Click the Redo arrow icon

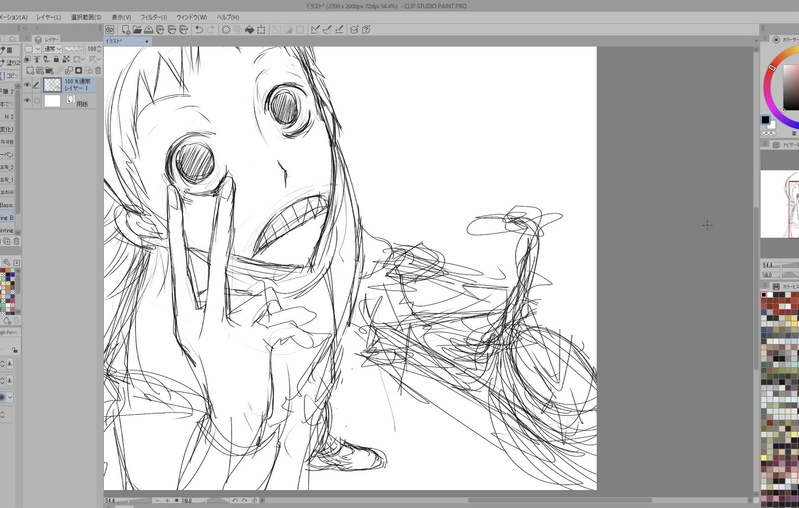tap(210, 30)
